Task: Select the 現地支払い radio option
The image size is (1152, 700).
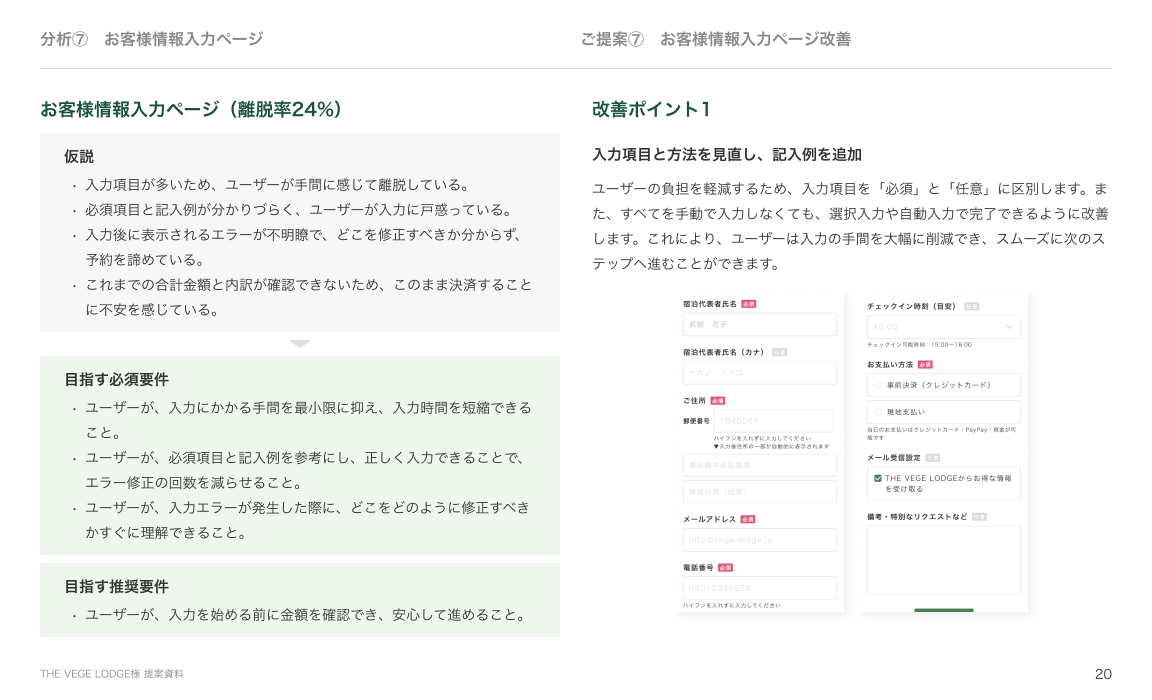Action: click(878, 412)
